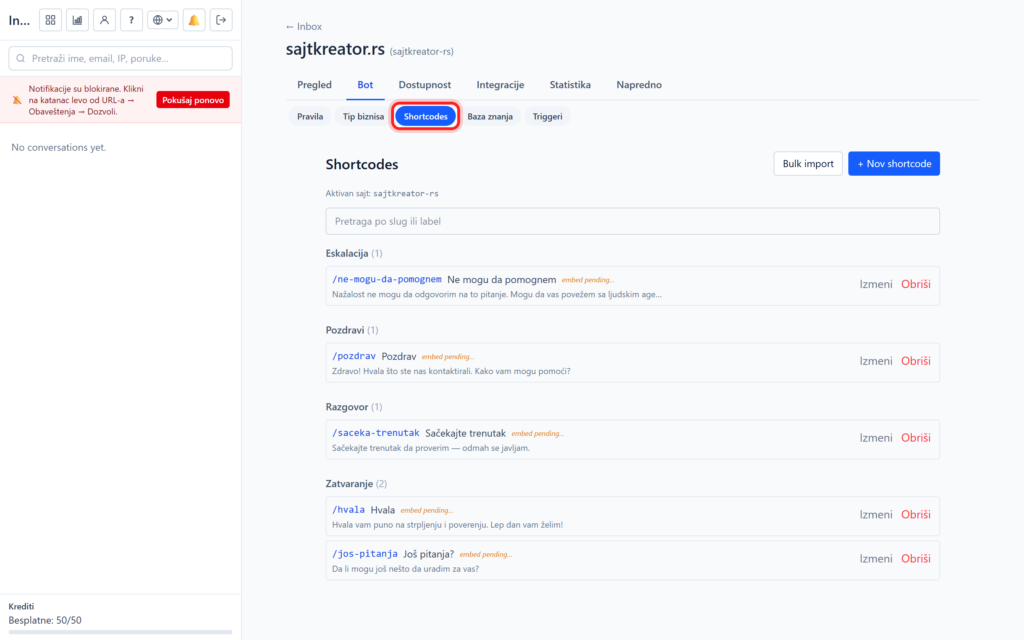Delete the Još pitanja? shortcode

[x=916, y=558]
